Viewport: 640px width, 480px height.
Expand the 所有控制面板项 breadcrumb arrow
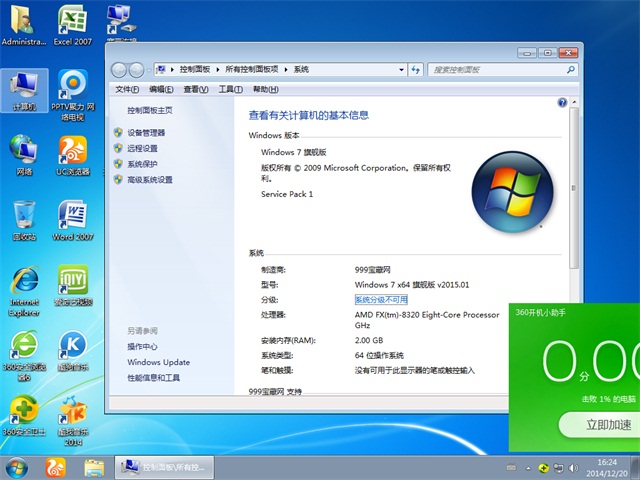pyautogui.click(x=286, y=70)
